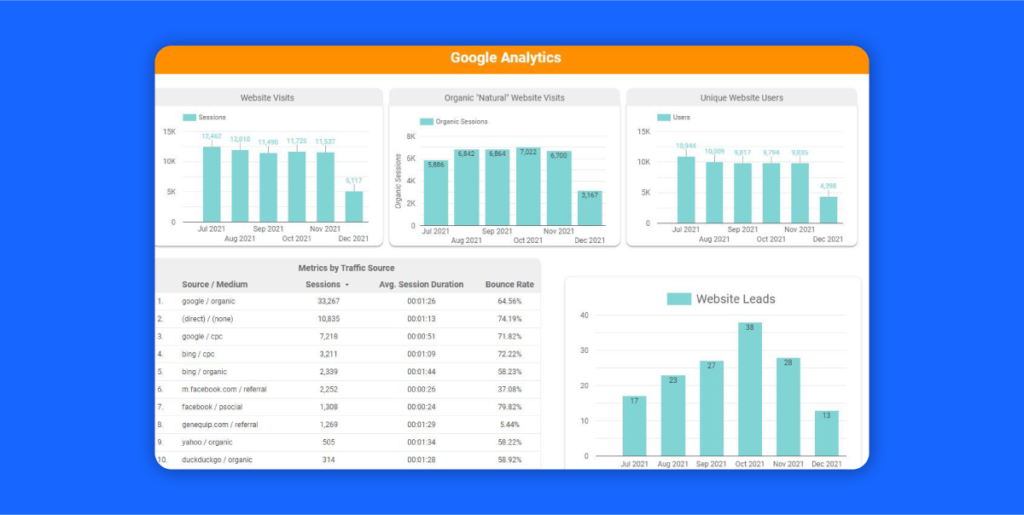Click the 7,022 Organic Sessions bar
Screen dimensions: 1024x515
pos(528,186)
